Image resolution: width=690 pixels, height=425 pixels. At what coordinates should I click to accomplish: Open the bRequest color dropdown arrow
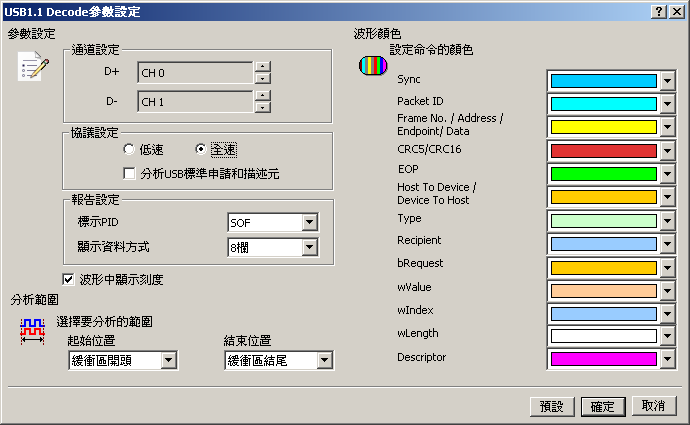(x=668, y=267)
